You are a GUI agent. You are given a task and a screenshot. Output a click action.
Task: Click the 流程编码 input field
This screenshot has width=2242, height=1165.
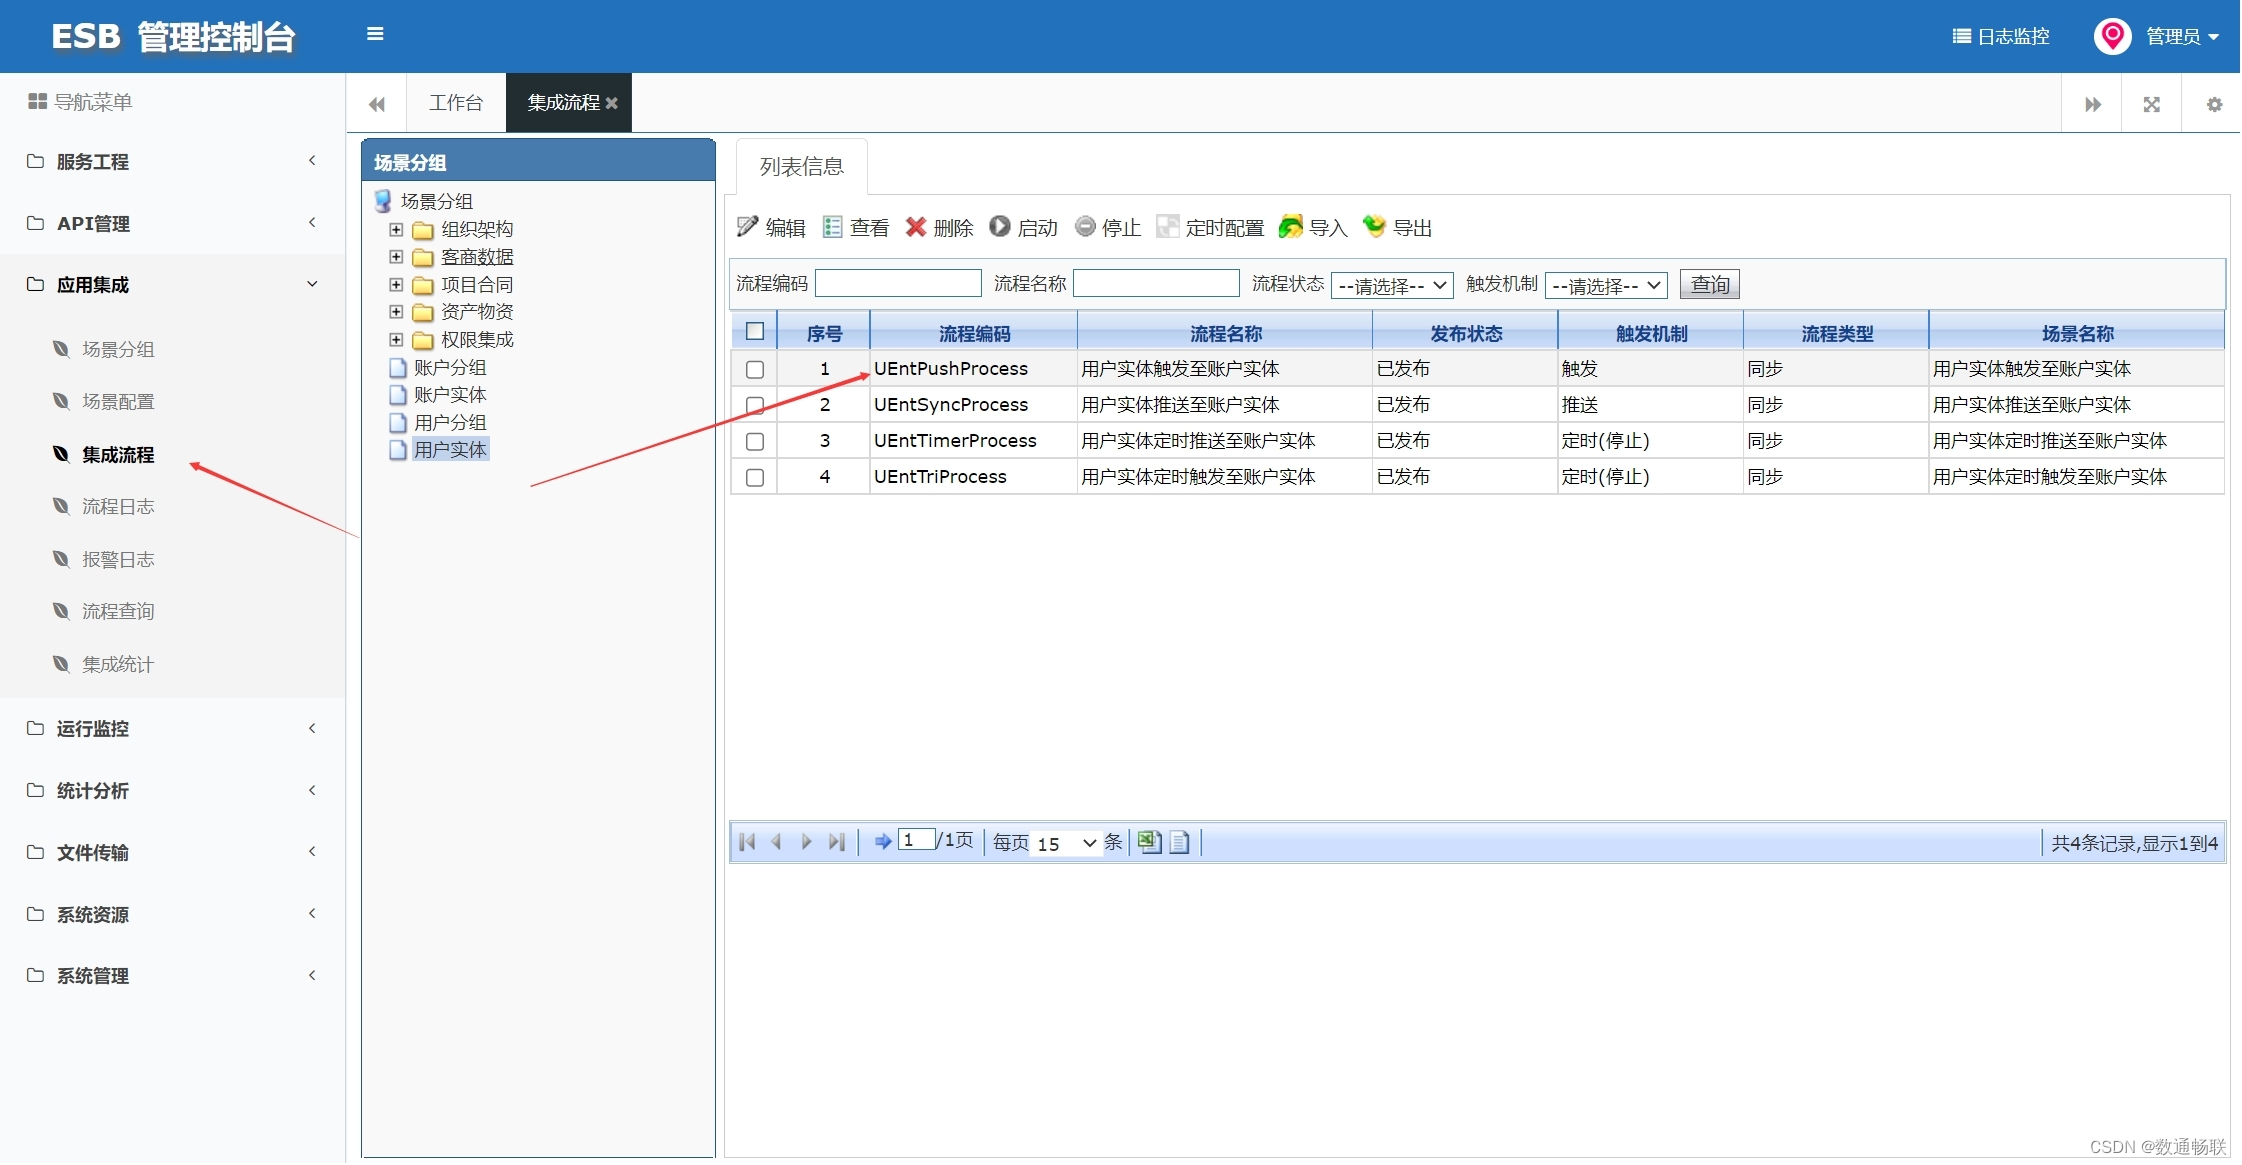[897, 284]
